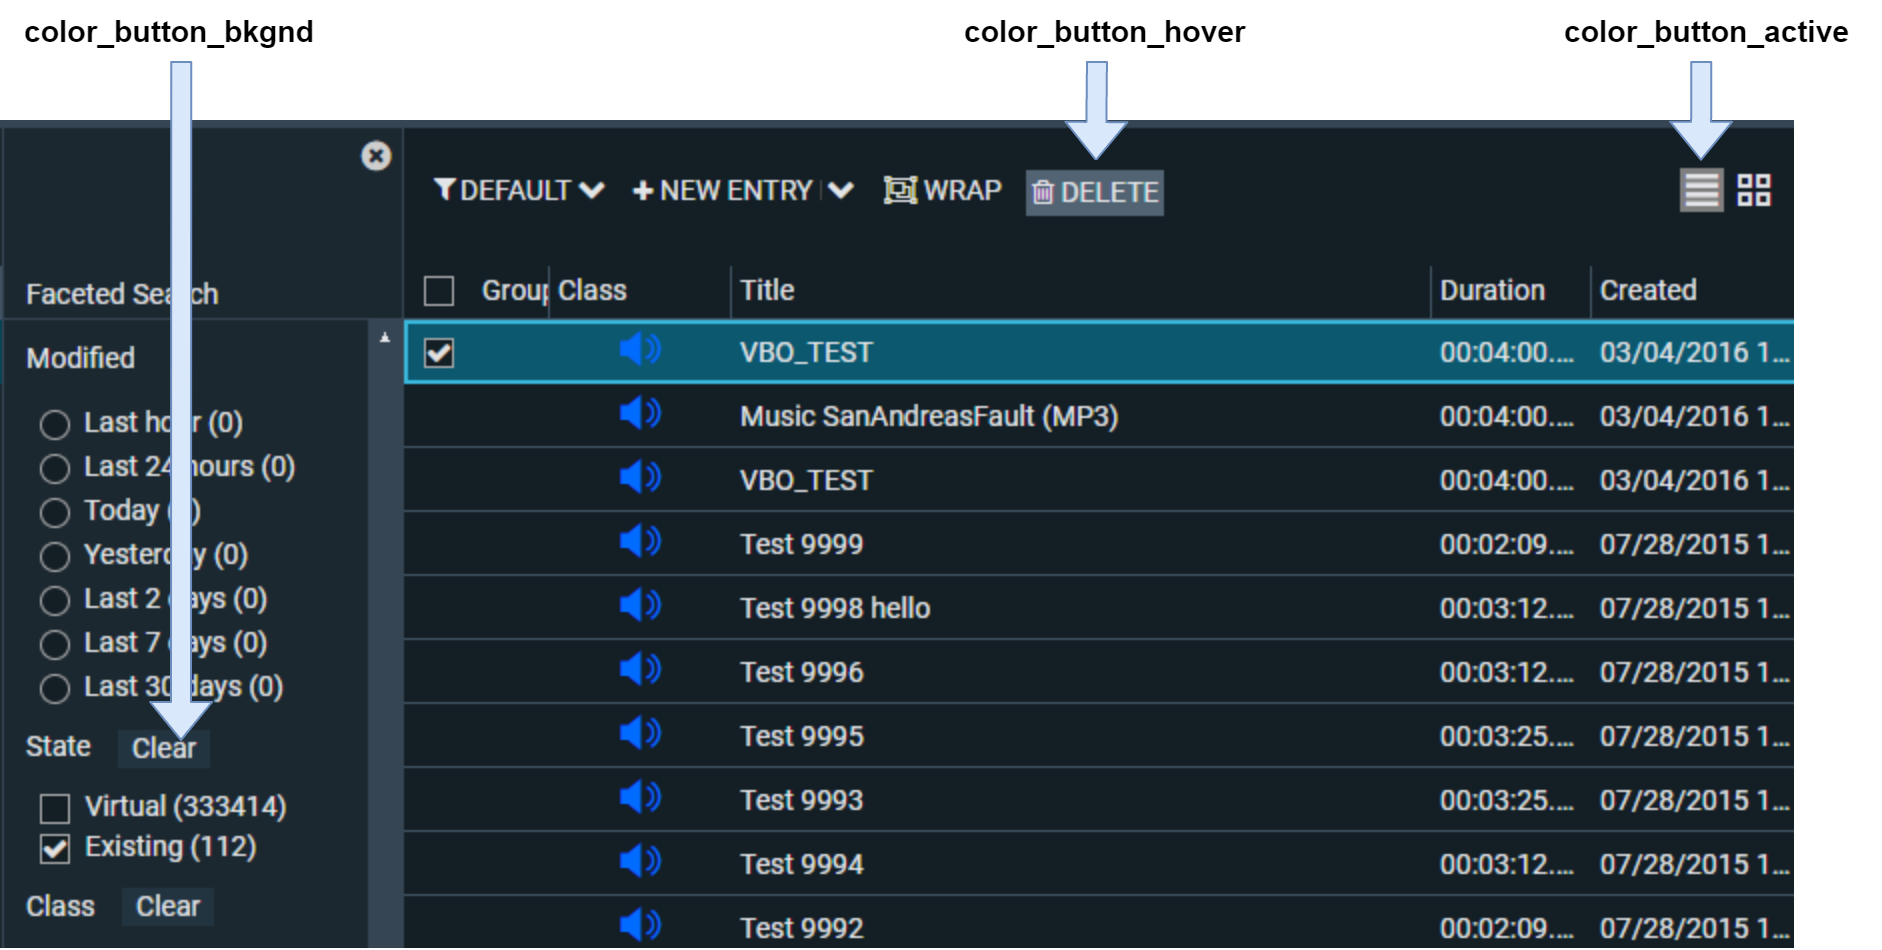Expand the New Entry dropdown arrow
Viewport: 1882px width, 950px height.
(x=841, y=190)
